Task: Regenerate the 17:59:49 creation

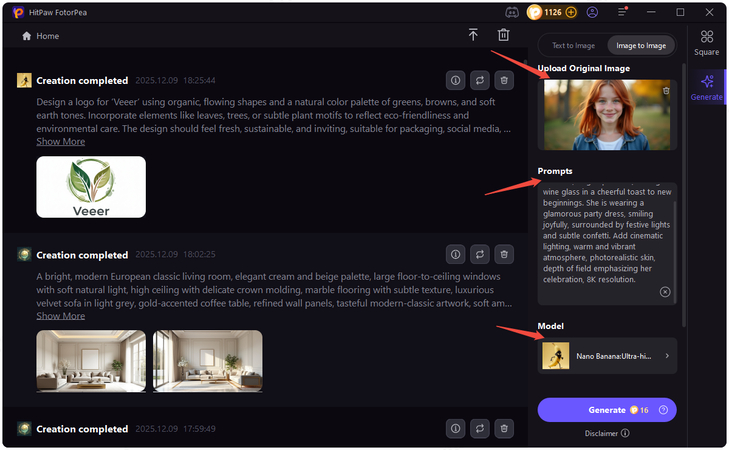Action: point(480,429)
